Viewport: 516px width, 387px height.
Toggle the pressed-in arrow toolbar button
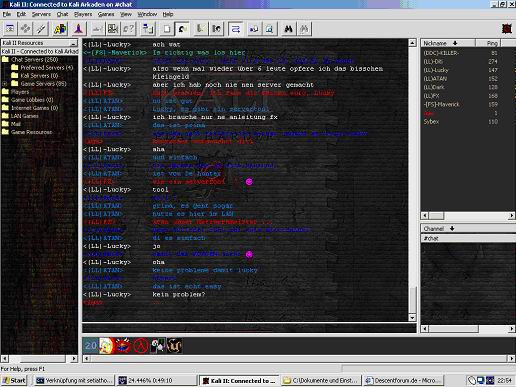[182, 29]
